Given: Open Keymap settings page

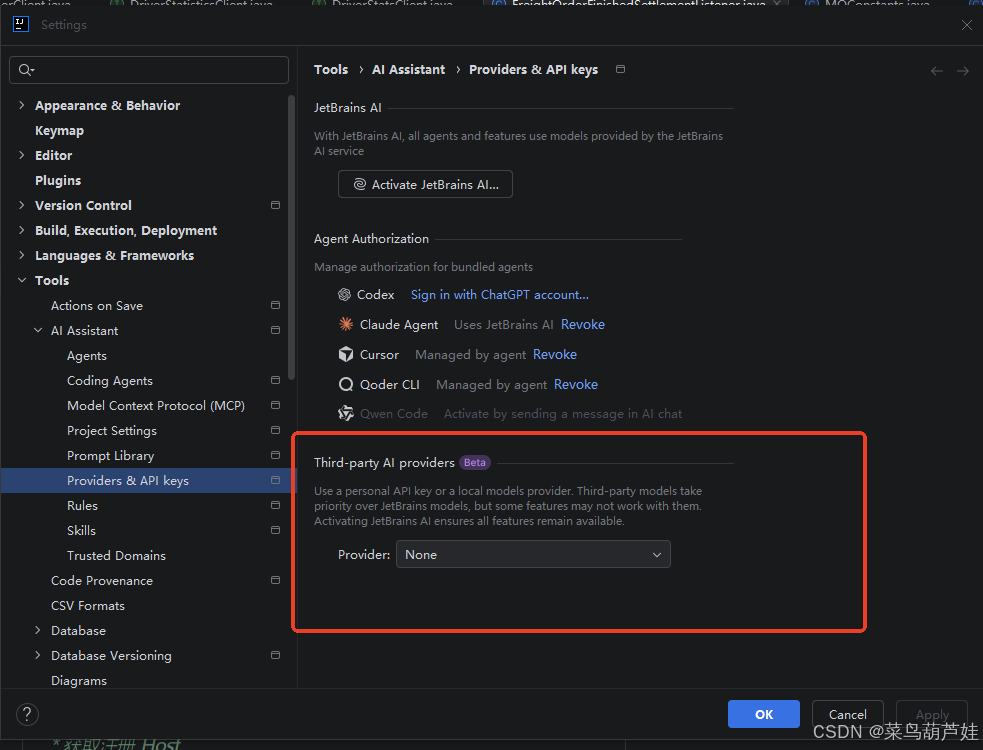Looking at the screenshot, I should 60,130.
